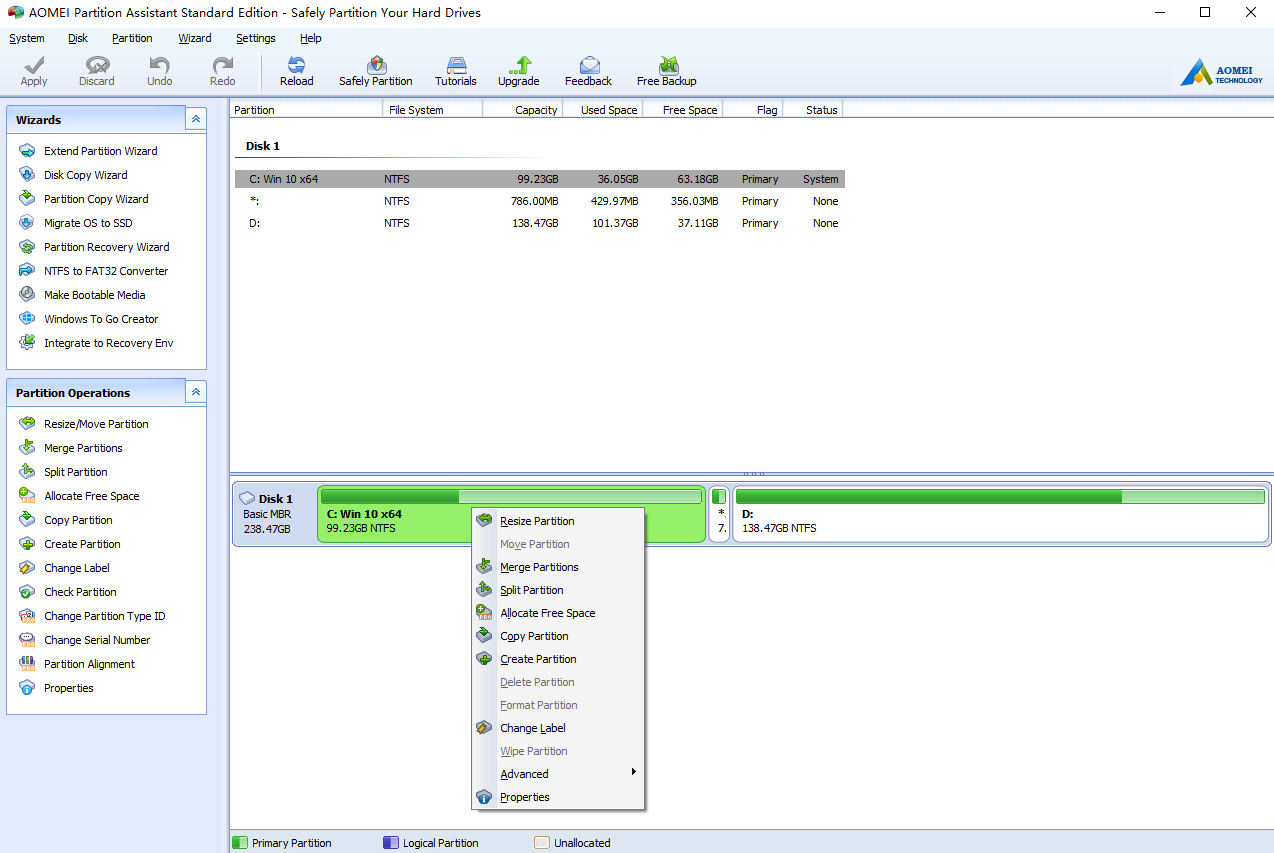1274x853 pixels.
Task: Open the System menu
Action: click(x=27, y=38)
